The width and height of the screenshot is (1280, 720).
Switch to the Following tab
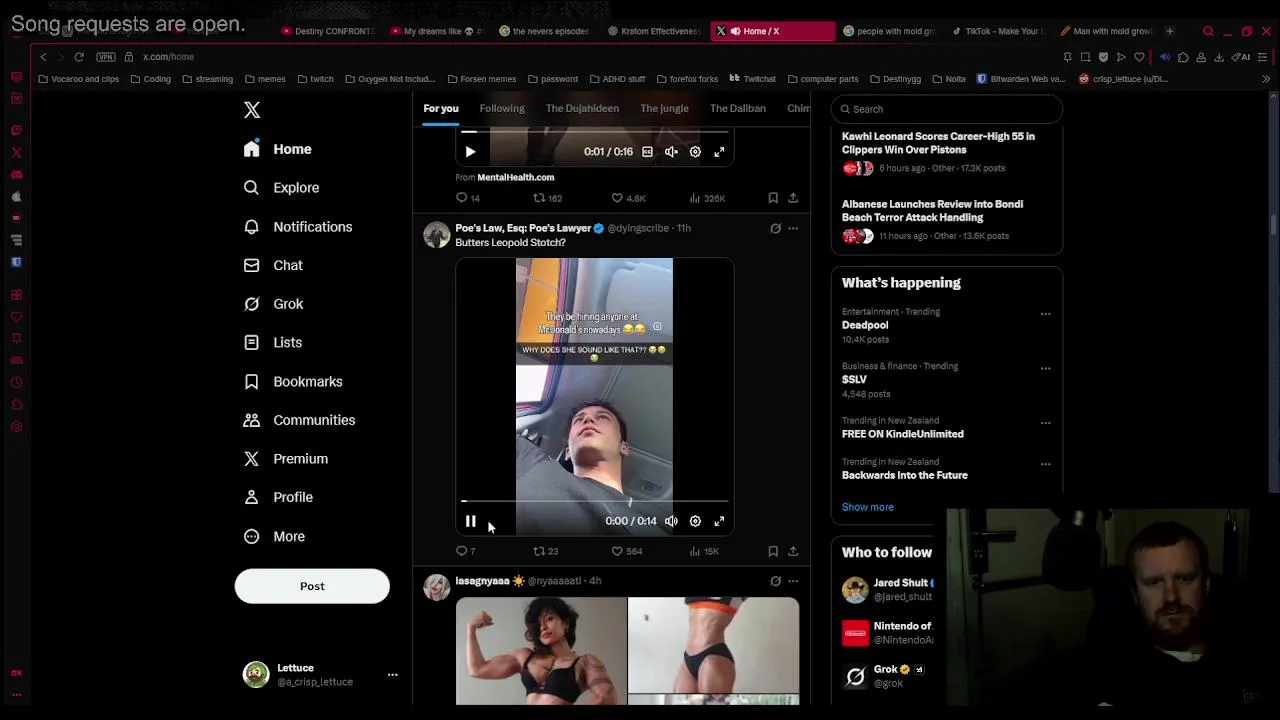pos(502,108)
